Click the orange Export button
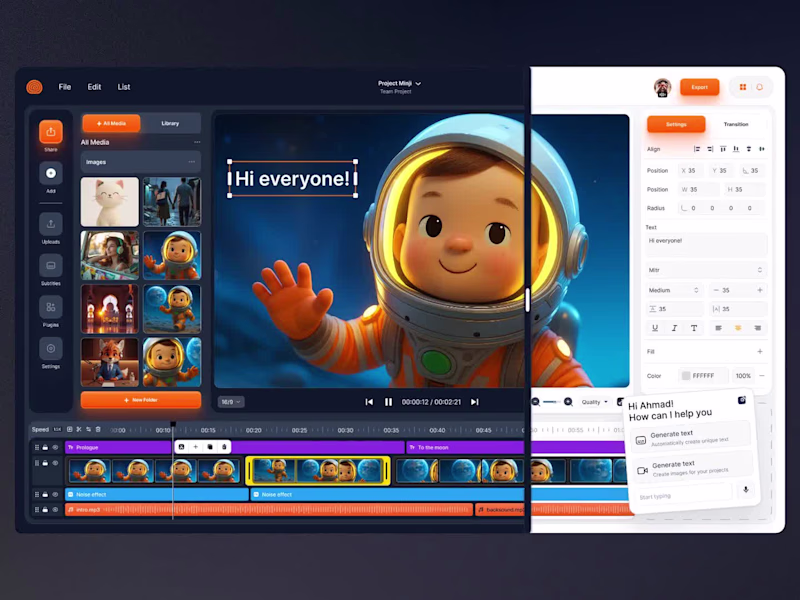 pyautogui.click(x=699, y=87)
